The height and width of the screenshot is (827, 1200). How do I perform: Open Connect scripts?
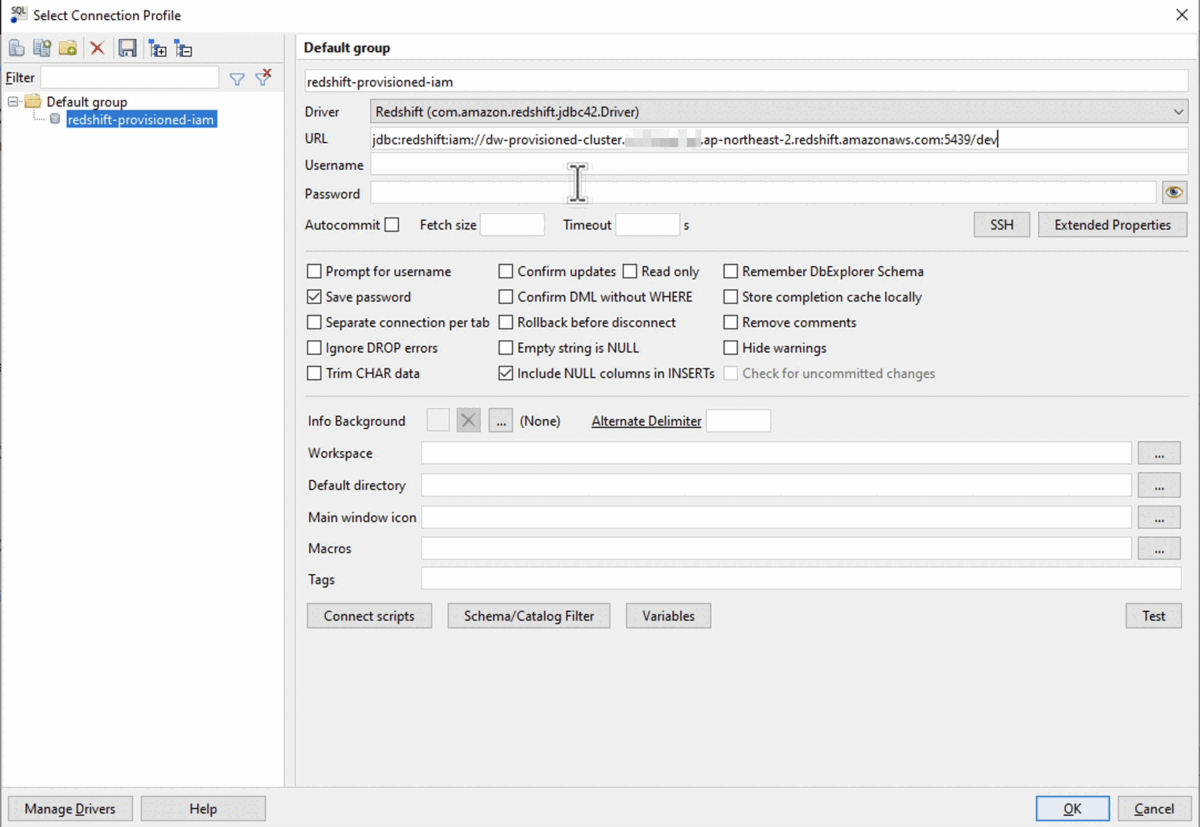coord(369,616)
